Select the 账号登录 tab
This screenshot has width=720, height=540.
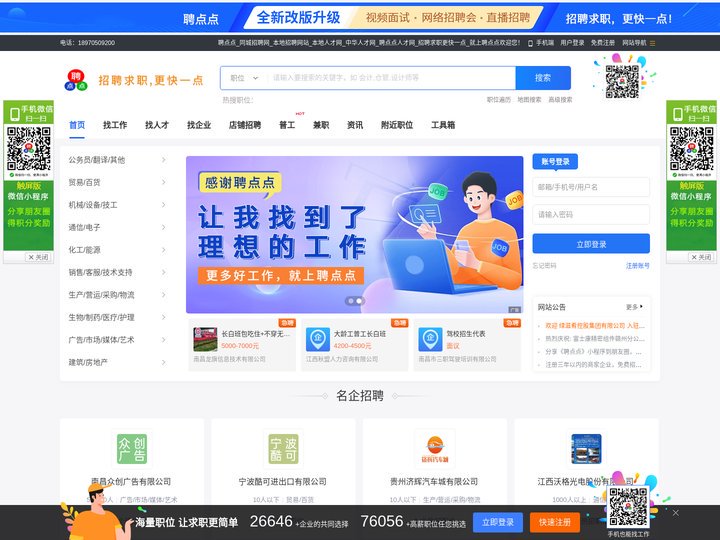(x=555, y=162)
